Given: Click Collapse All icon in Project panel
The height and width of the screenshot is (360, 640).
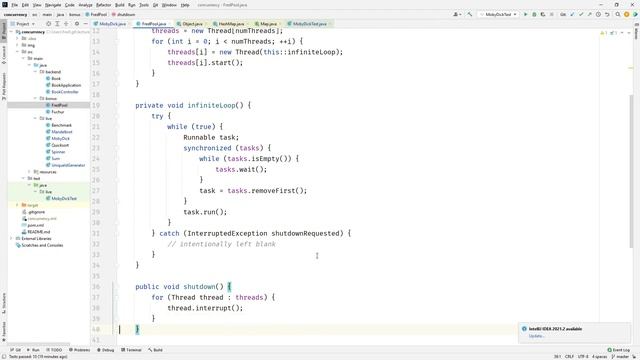Looking at the screenshot, I should [66, 24].
